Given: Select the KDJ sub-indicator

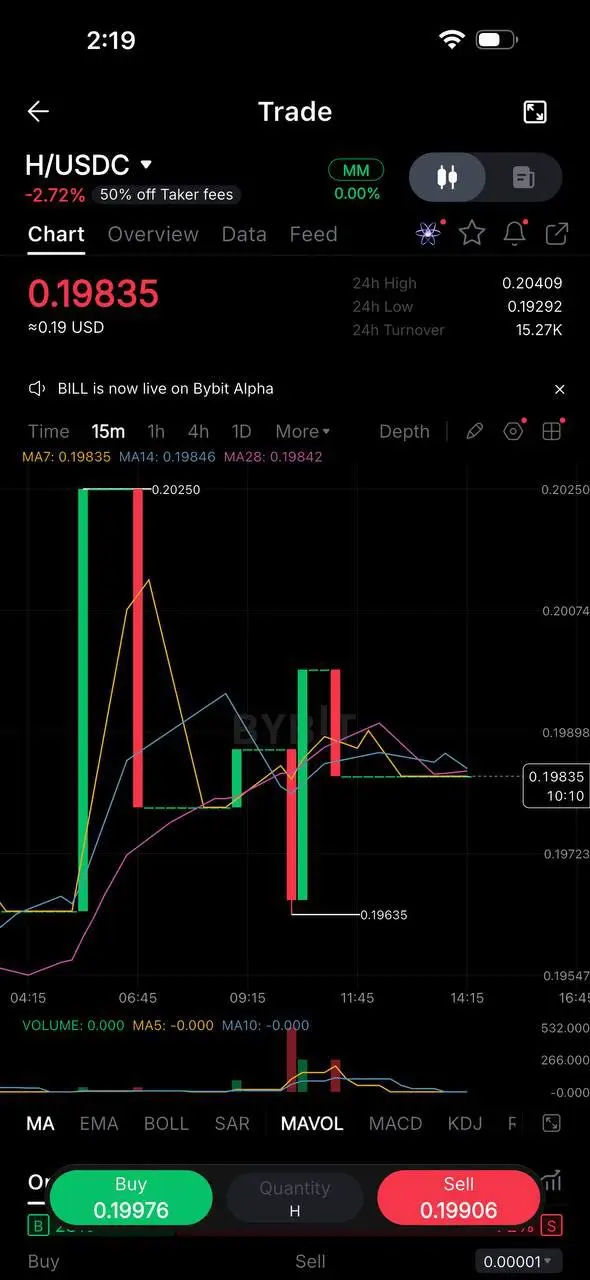Looking at the screenshot, I should coord(464,1124).
